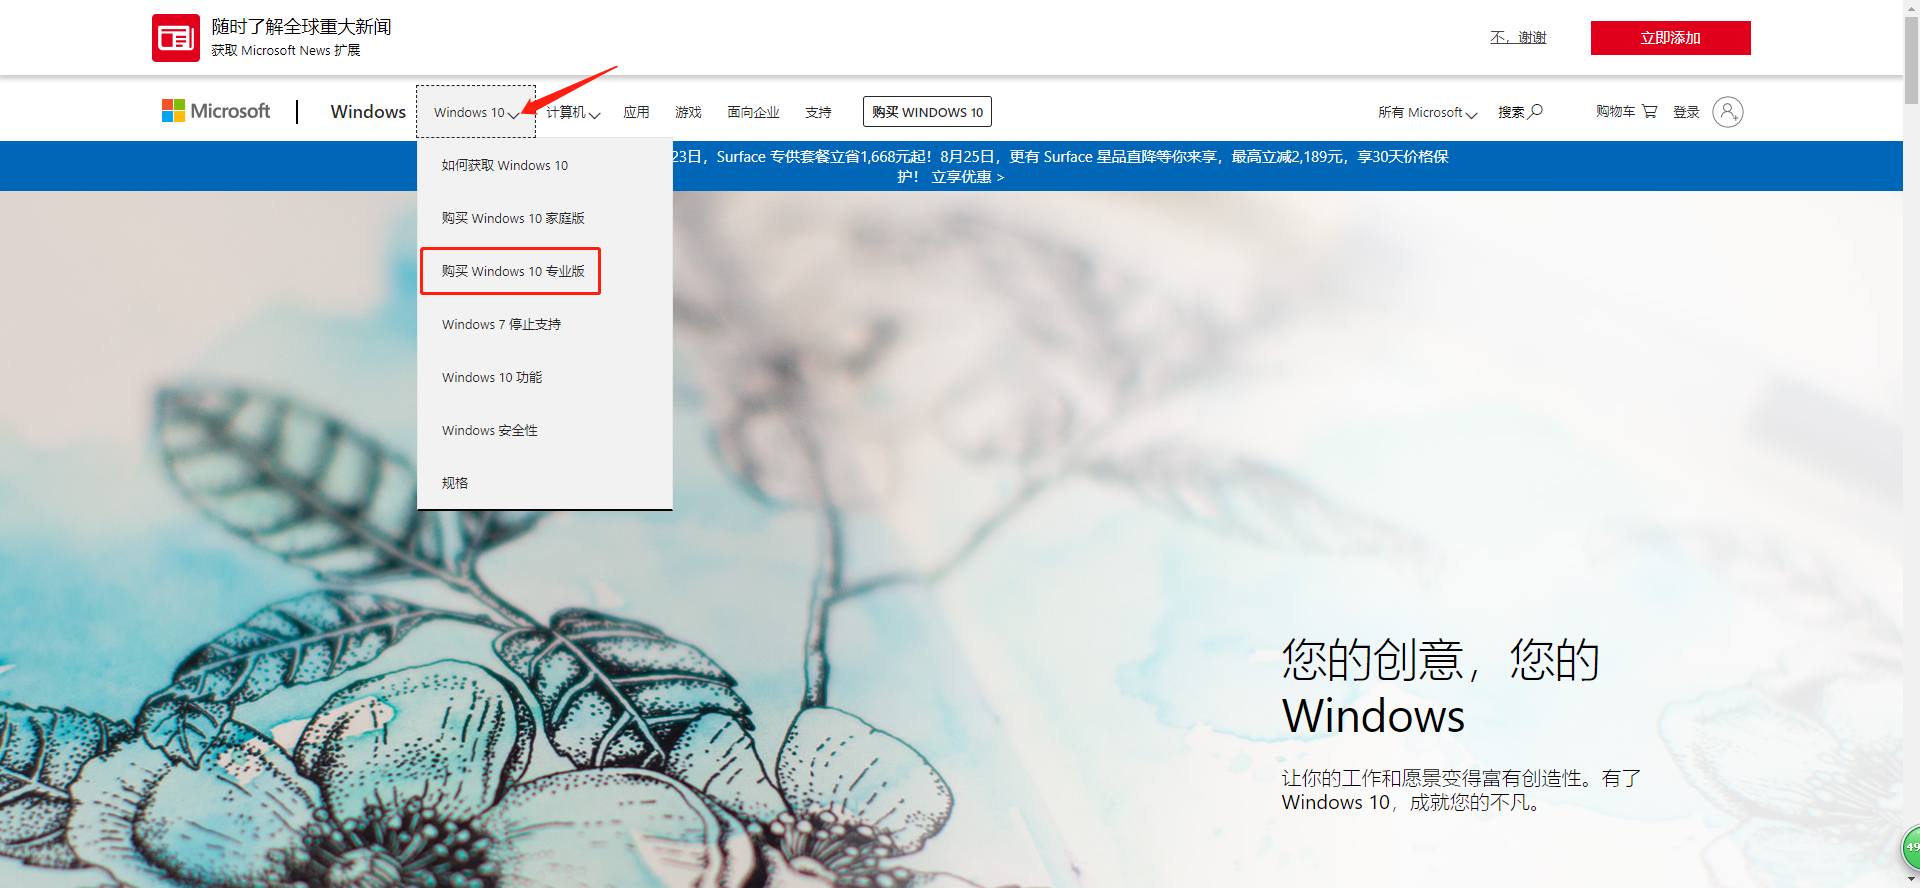The height and width of the screenshot is (888, 1920).
Task: Click the Microsoft News red icon
Action: (175, 38)
